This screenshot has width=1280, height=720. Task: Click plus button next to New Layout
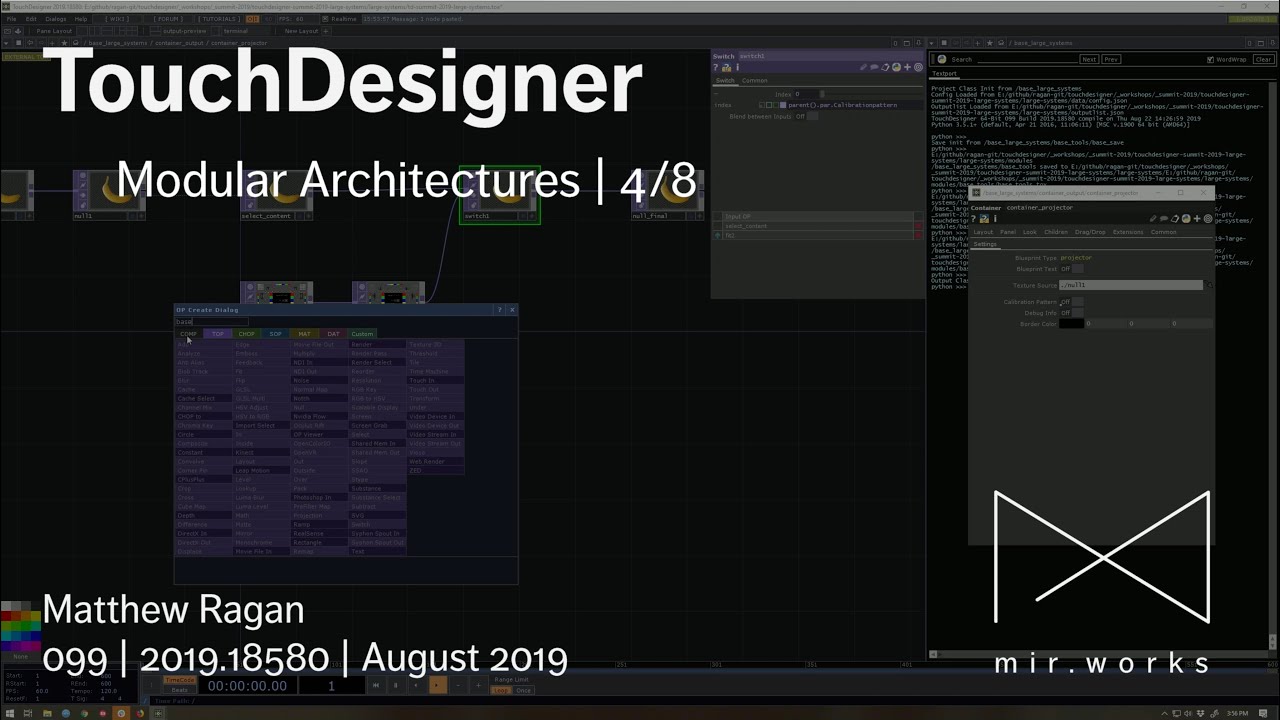(325, 31)
